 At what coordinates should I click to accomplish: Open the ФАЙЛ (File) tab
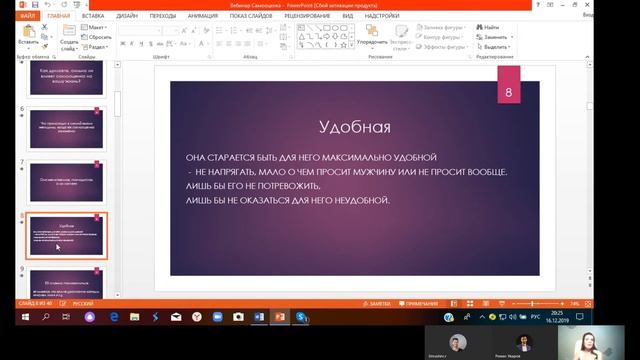[x=28, y=16]
